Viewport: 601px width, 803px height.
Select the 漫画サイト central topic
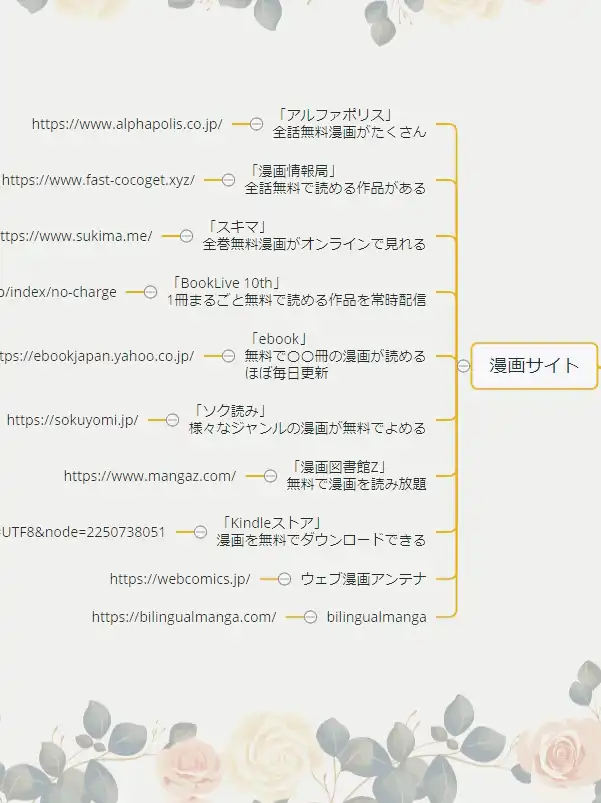tap(534, 366)
